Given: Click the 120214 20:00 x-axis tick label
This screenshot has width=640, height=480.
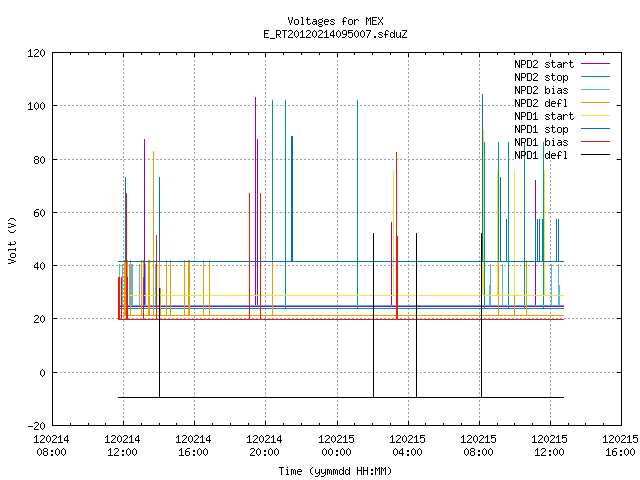Looking at the screenshot, I should point(264,446).
